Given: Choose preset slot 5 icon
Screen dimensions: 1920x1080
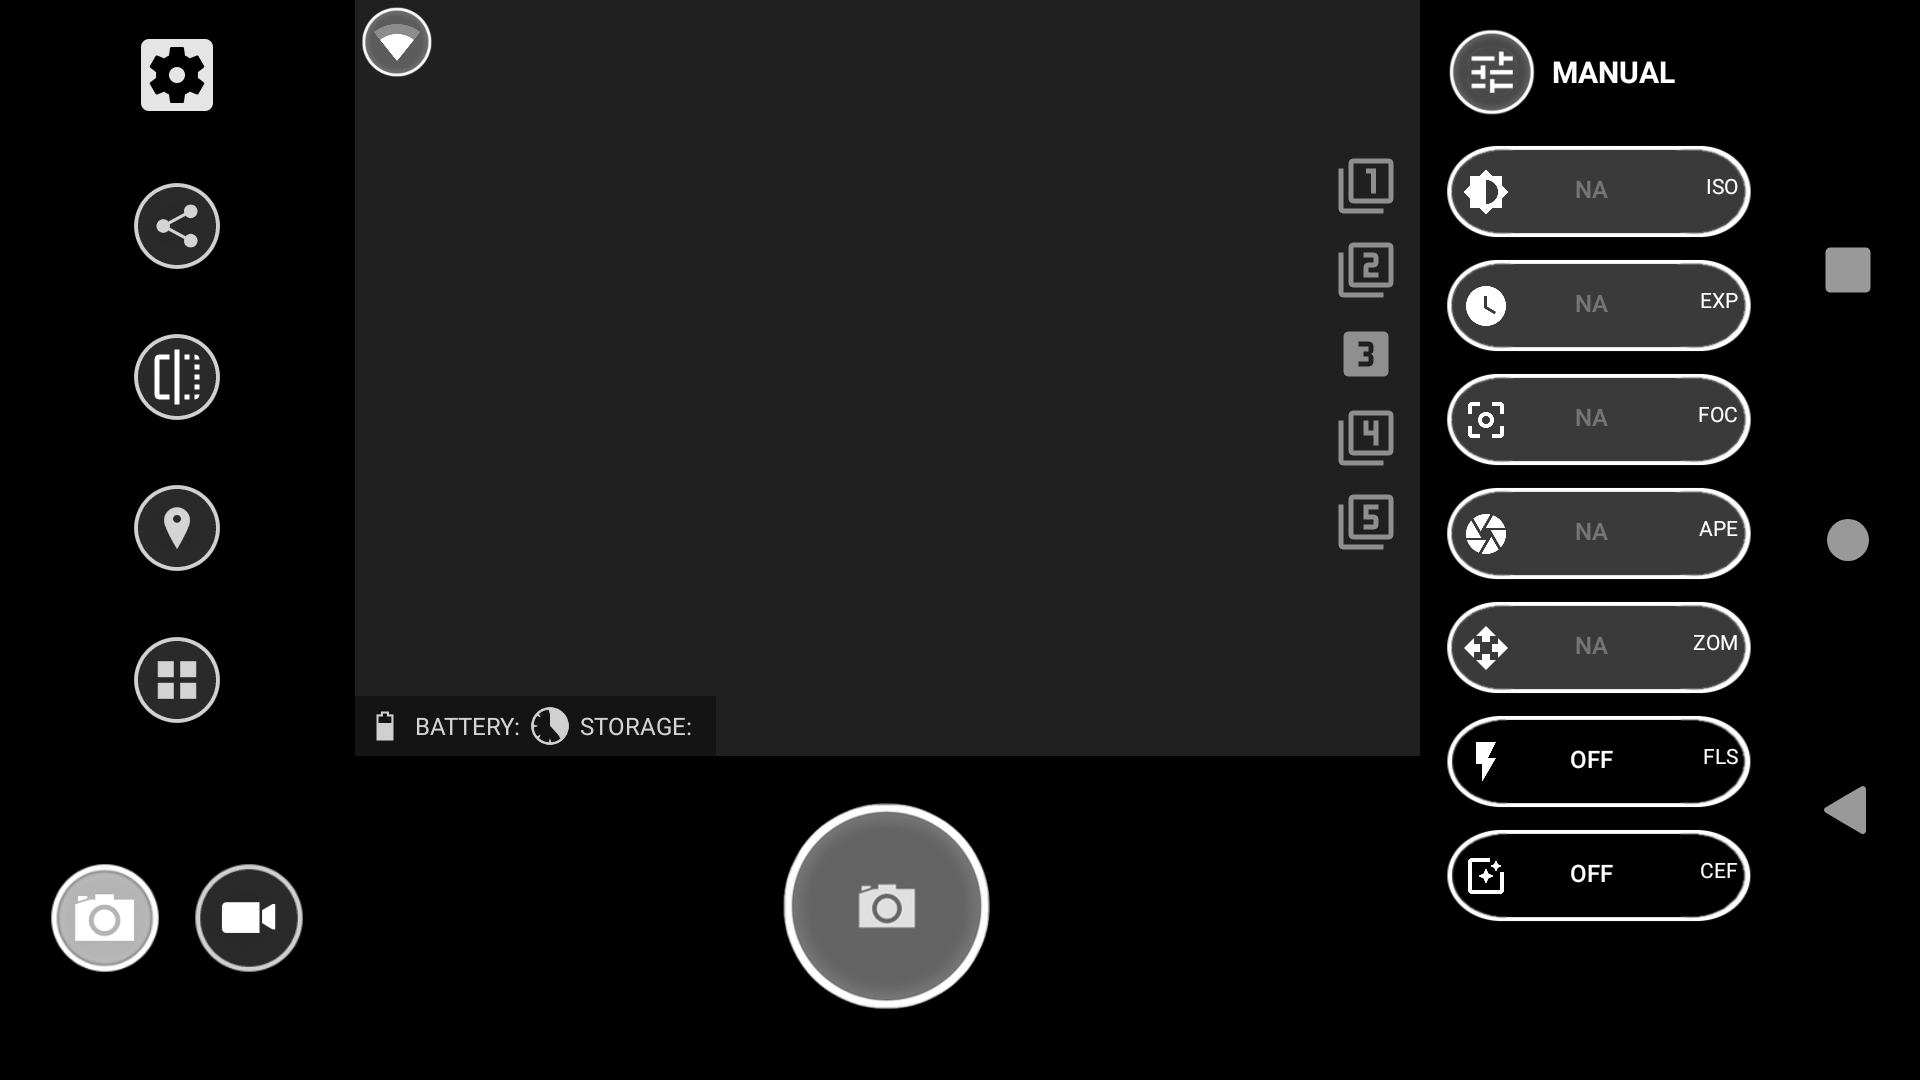Looking at the screenshot, I should coord(1366,522).
